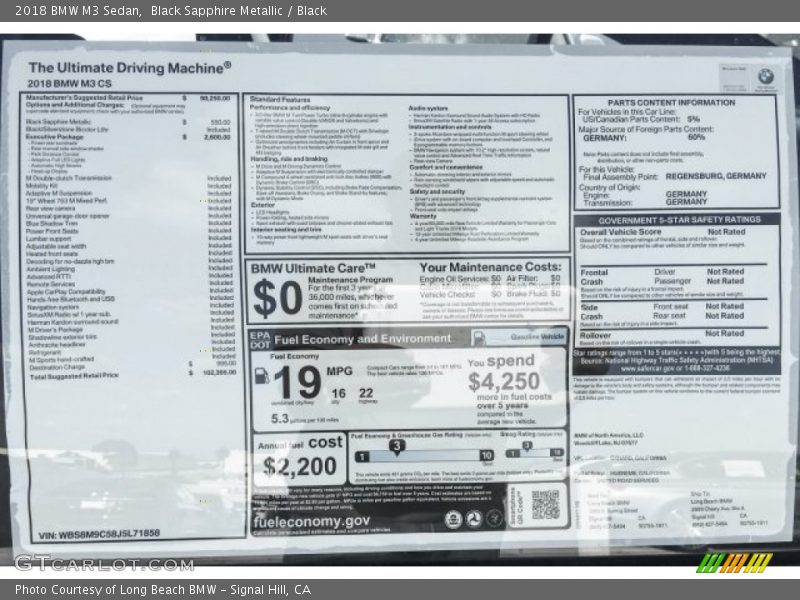800x600 pixels.
Task: Click The Ultimate Driving Machine heading
Action: point(130,66)
